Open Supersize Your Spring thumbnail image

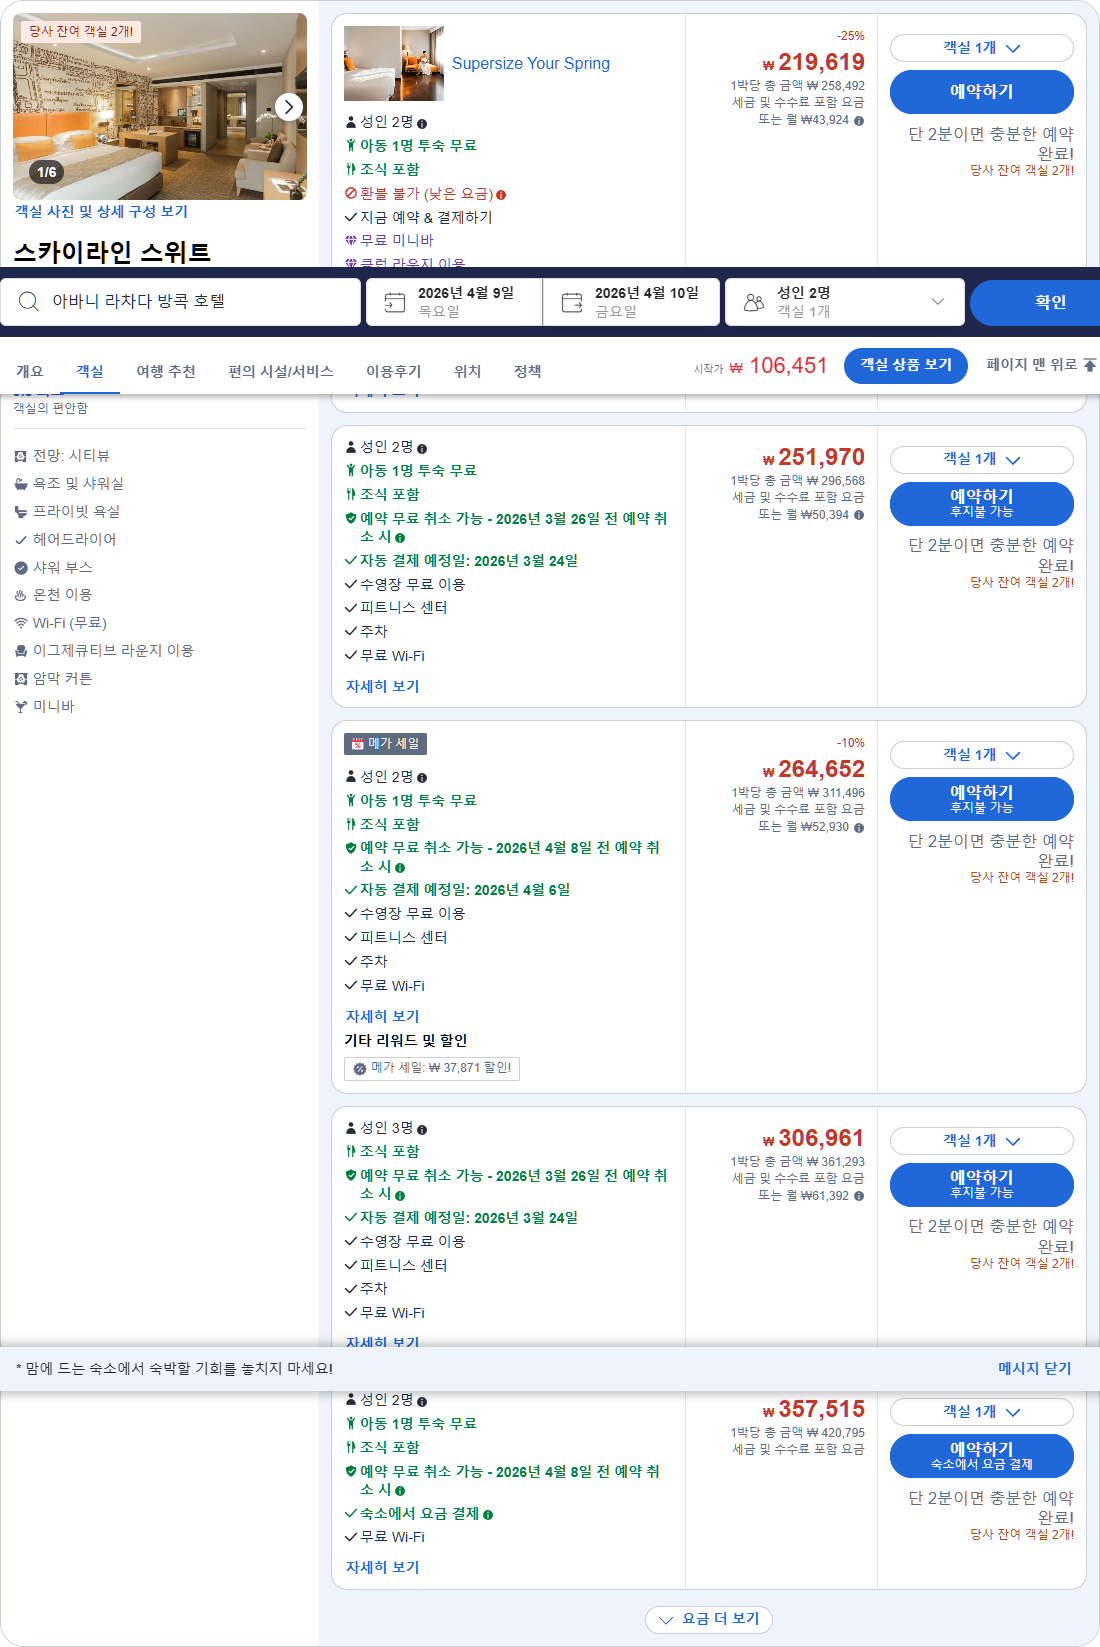tap(394, 63)
